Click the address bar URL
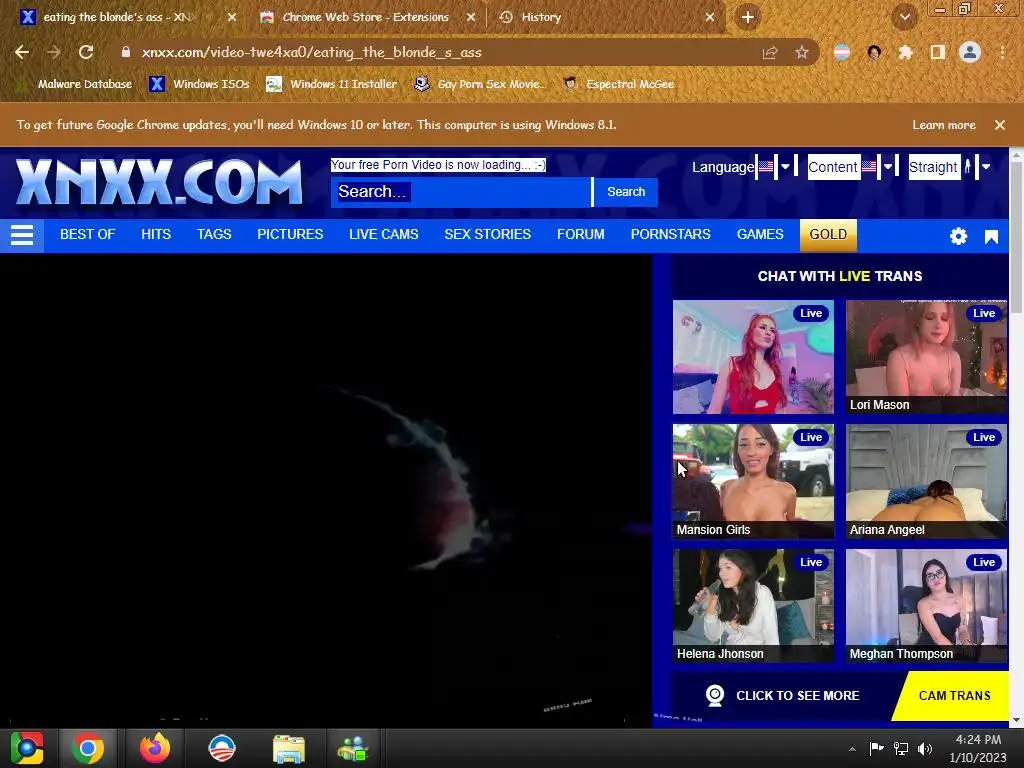1024x768 pixels. (x=312, y=52)
